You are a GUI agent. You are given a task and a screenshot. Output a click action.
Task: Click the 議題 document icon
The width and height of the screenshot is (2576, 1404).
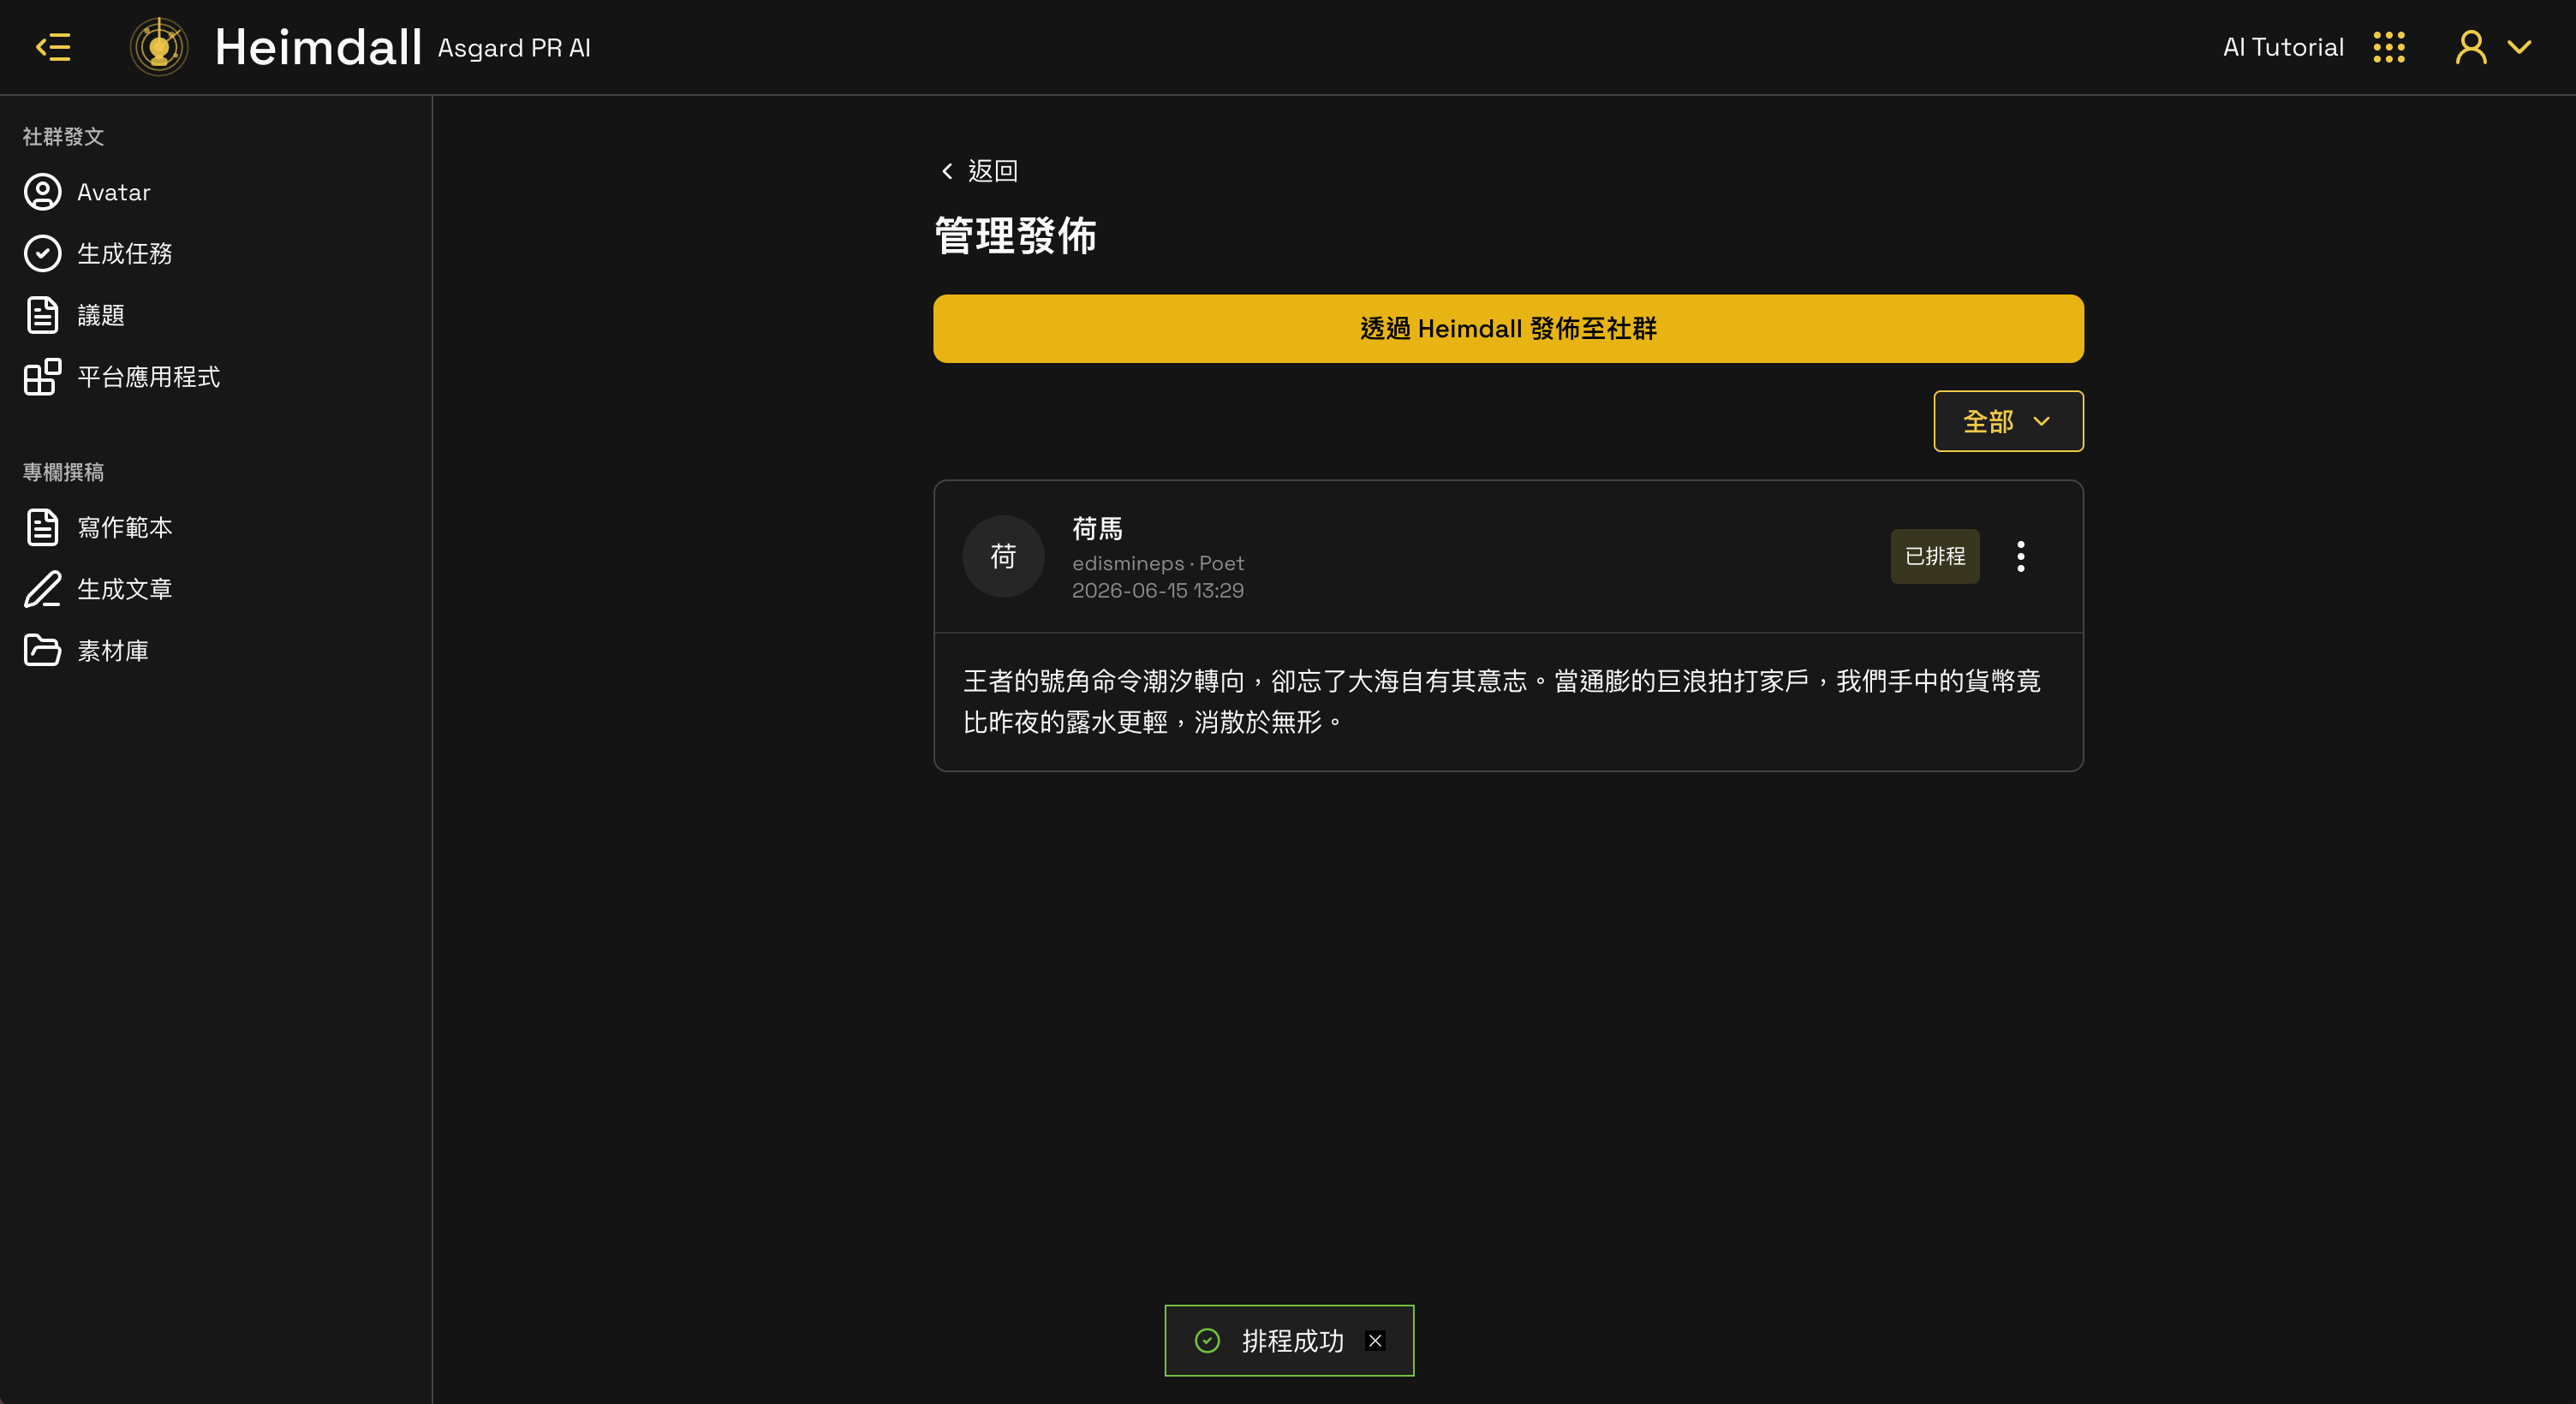42,315
